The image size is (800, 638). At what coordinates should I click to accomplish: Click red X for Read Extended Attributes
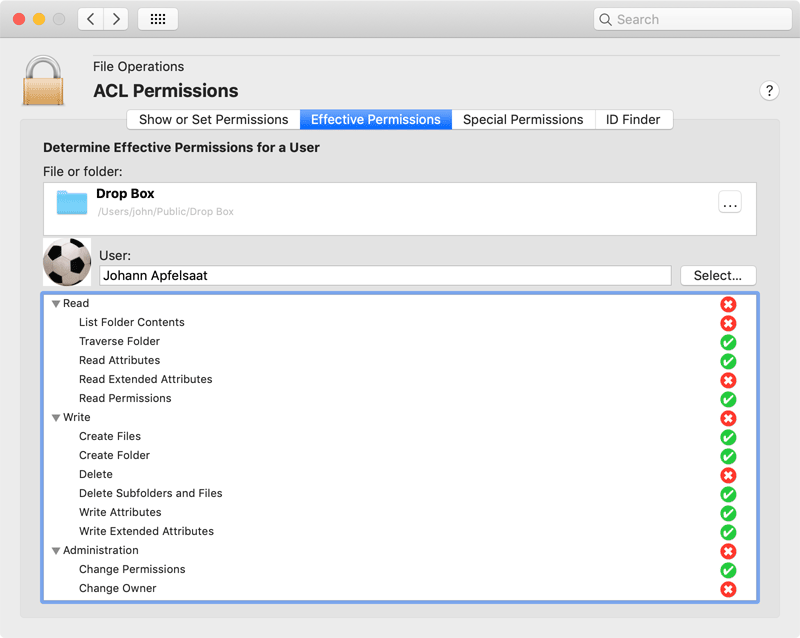tap(728, 380)
